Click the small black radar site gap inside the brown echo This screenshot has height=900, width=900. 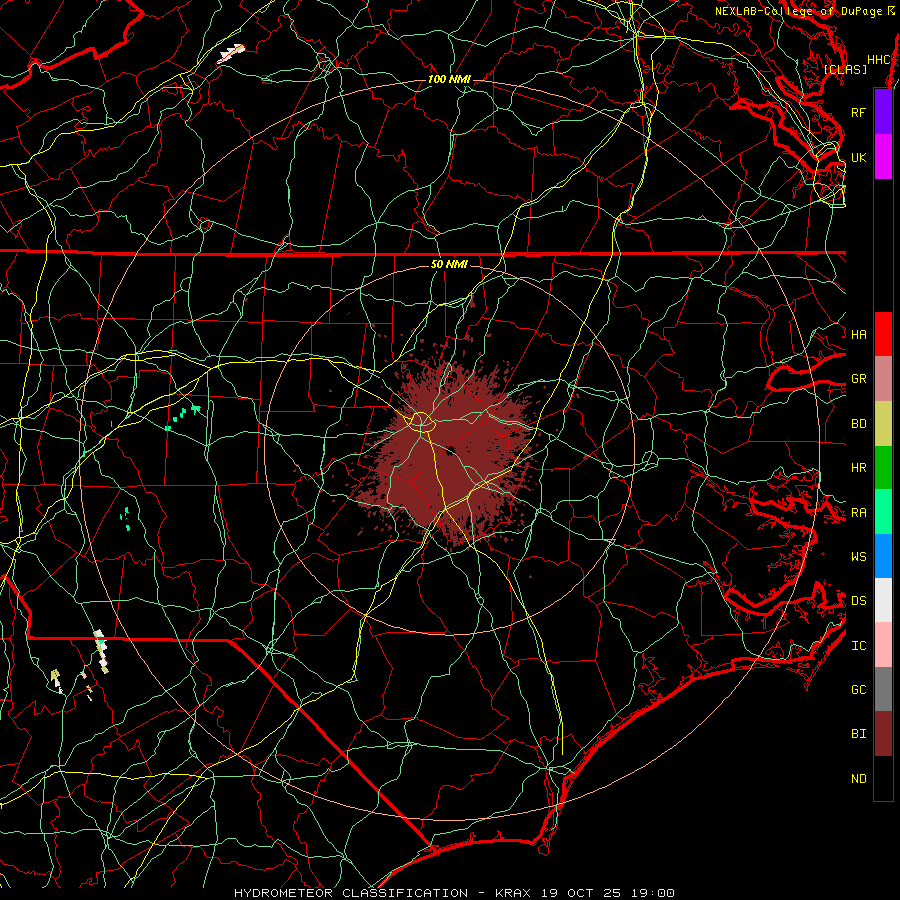click(451, 450)
